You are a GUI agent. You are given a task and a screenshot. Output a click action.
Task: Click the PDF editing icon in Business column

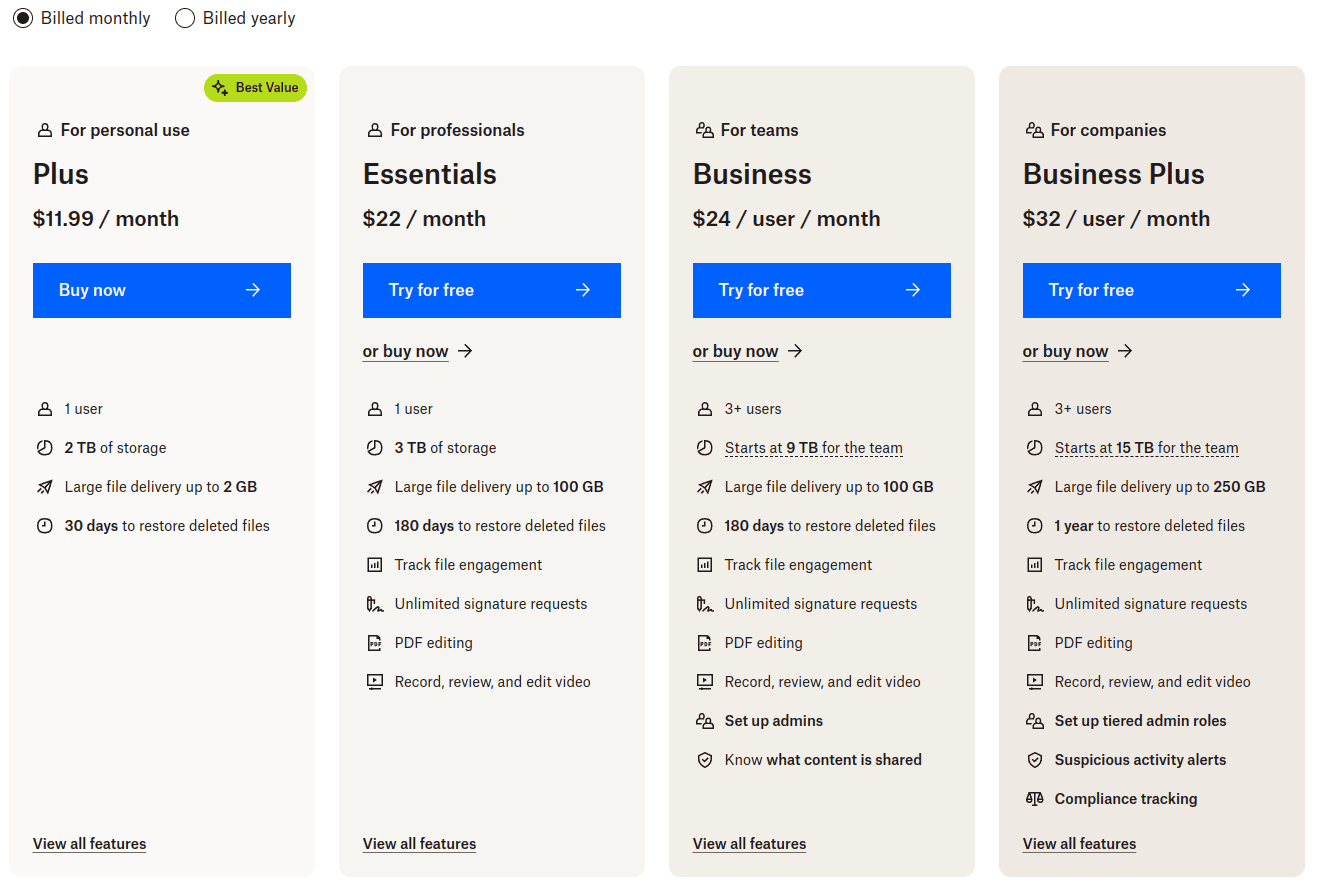pos(704,642)
